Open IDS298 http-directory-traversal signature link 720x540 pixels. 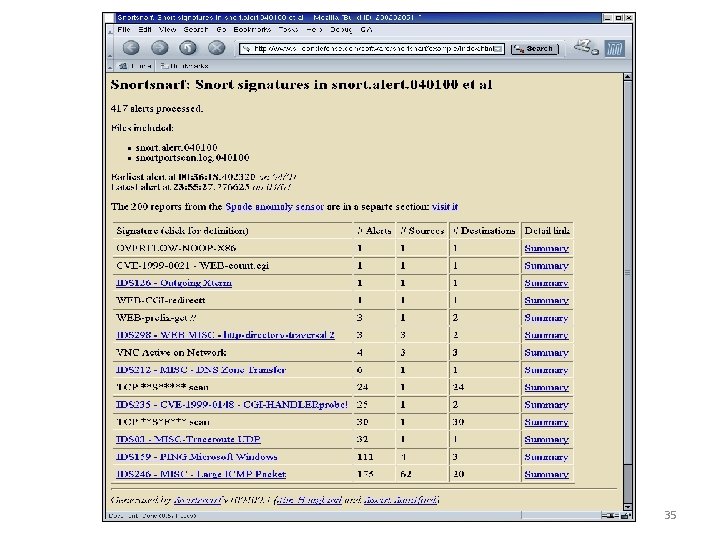click(225, 335)
